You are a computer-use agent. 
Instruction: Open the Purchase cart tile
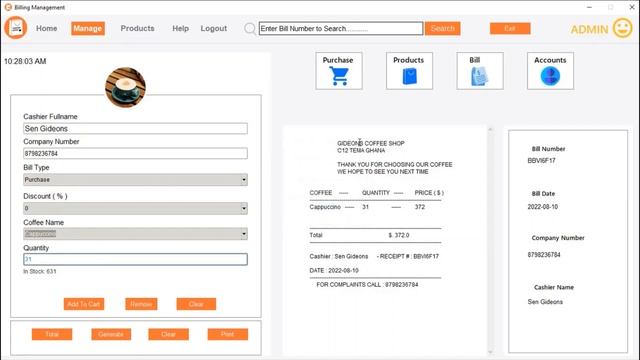click(x=339, y=71)
